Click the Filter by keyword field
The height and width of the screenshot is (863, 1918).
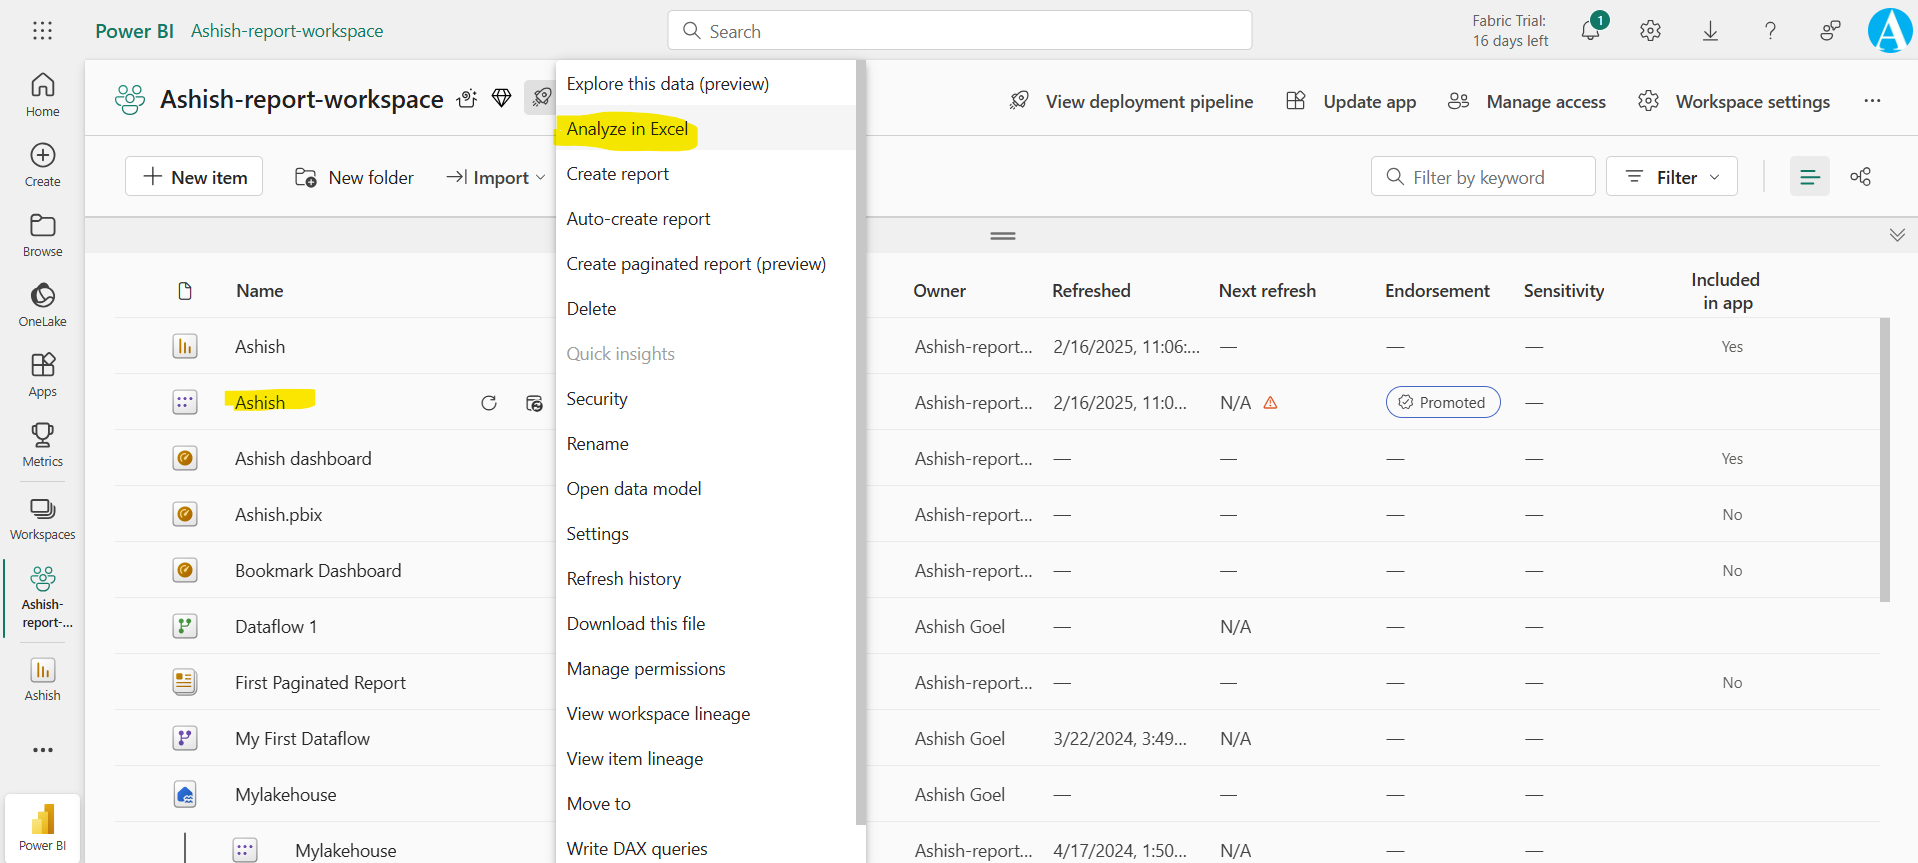[1483, 177]
